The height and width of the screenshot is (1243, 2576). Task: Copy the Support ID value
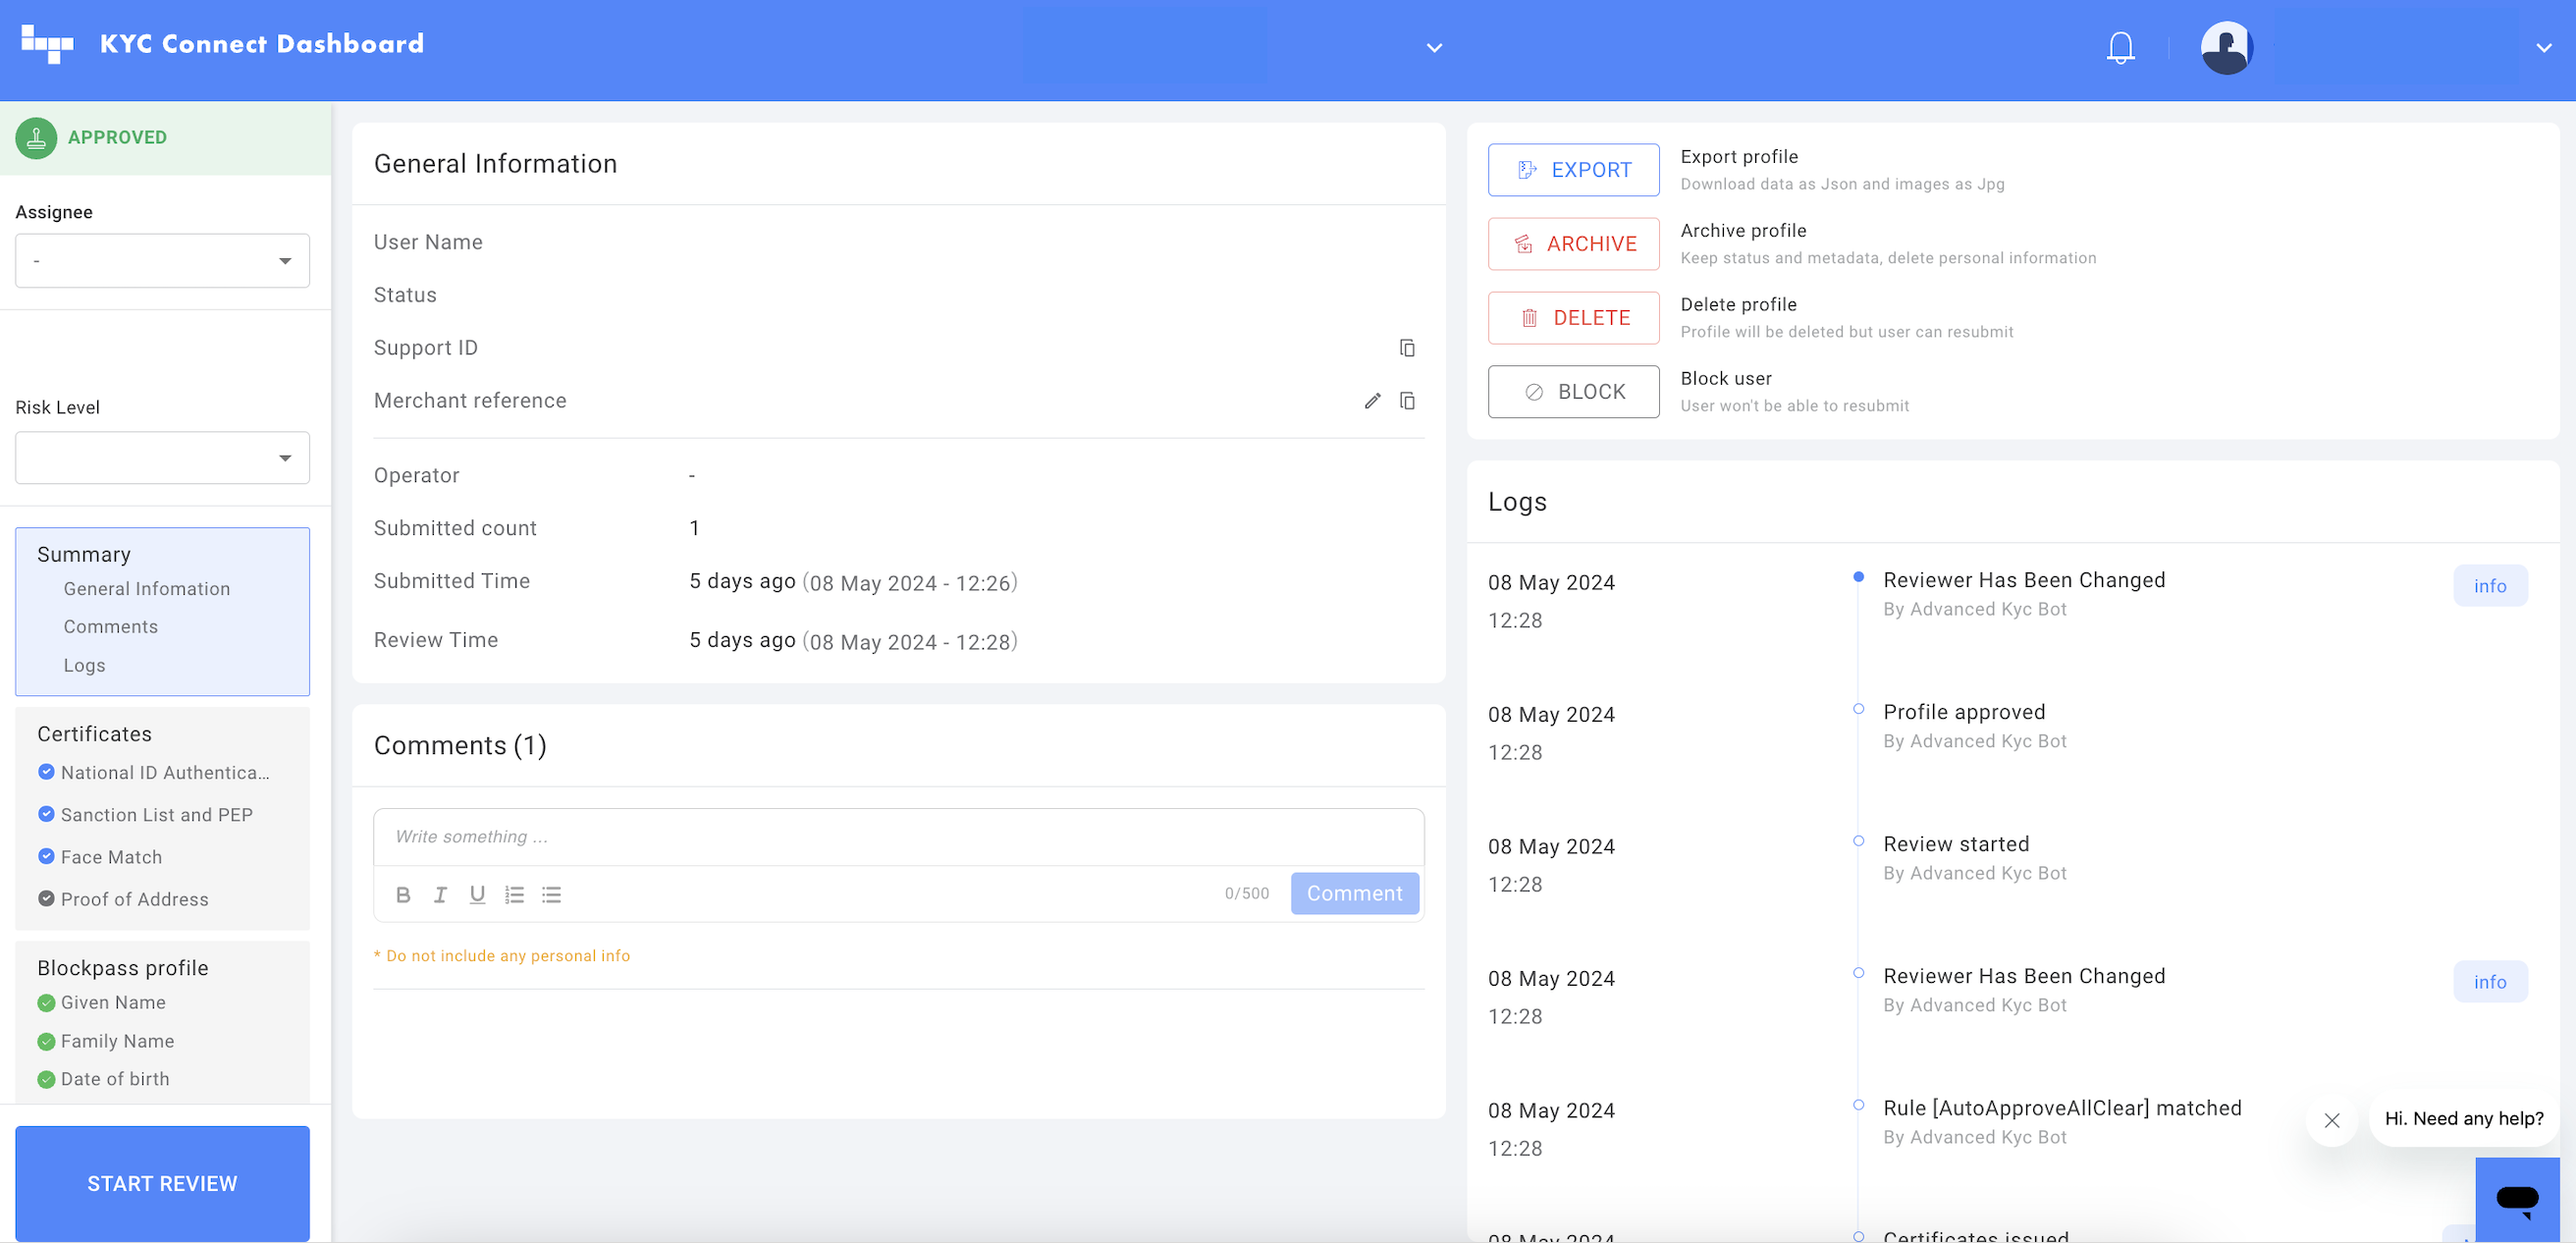point(1407,348)
